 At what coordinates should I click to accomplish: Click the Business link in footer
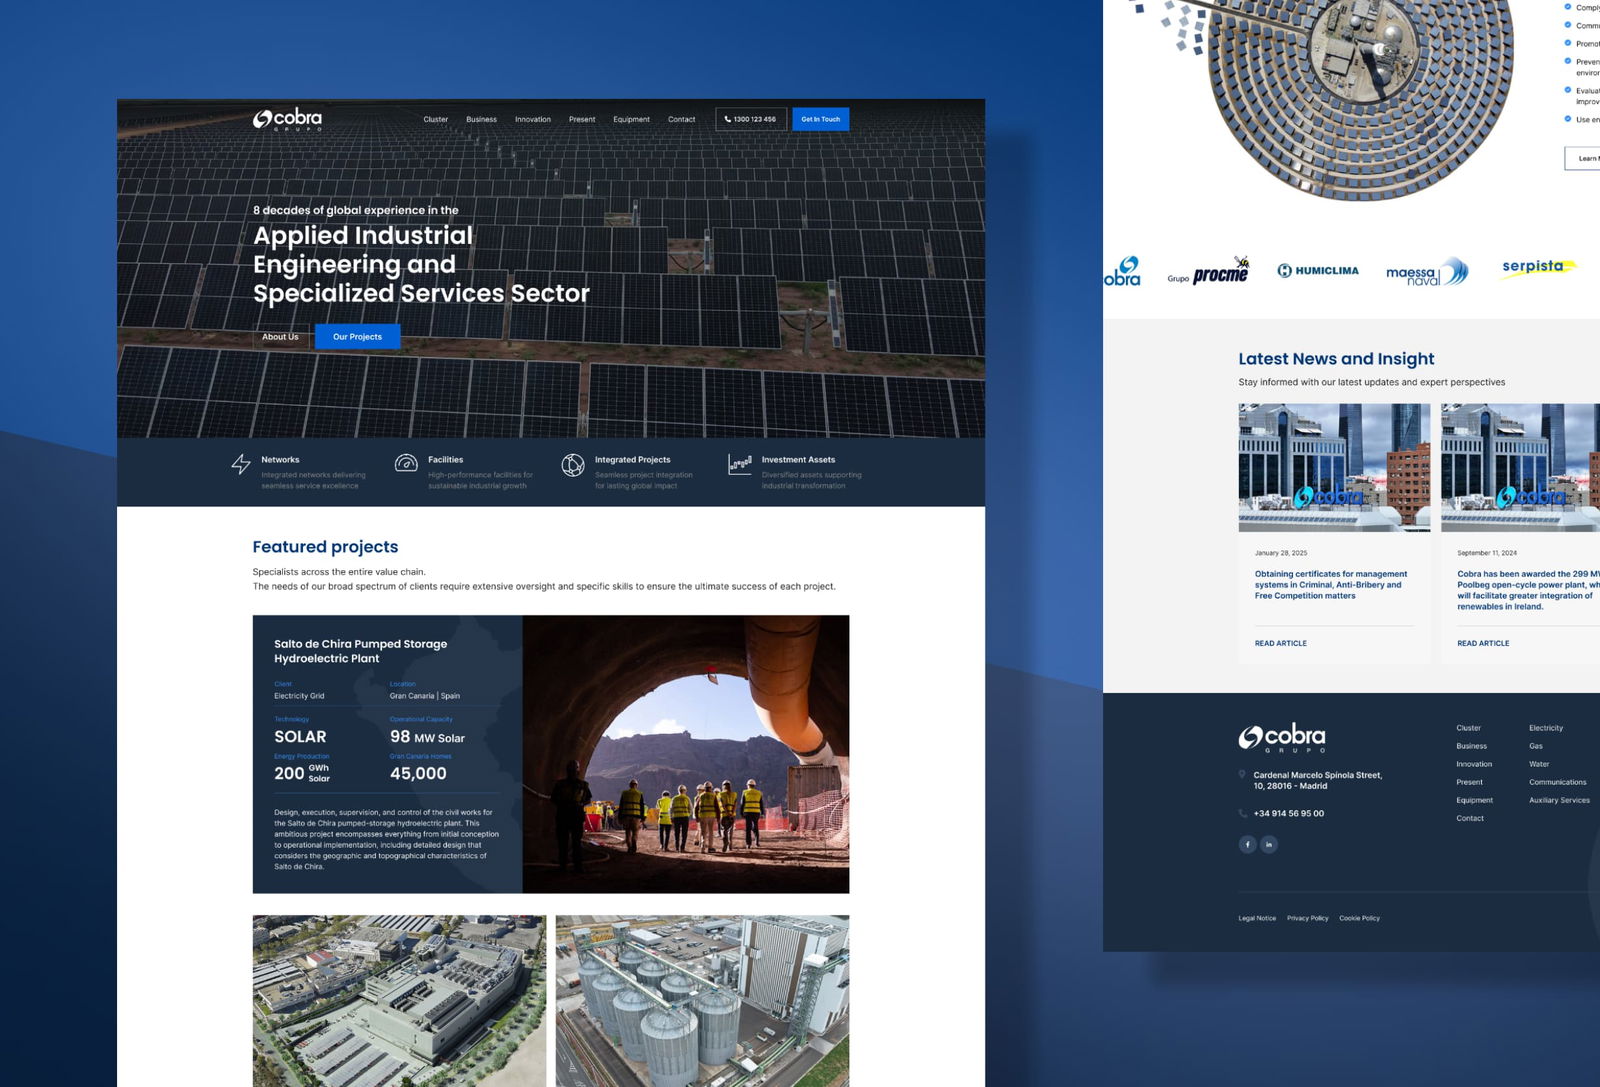pyautogui.click(x=1472, y=746)
